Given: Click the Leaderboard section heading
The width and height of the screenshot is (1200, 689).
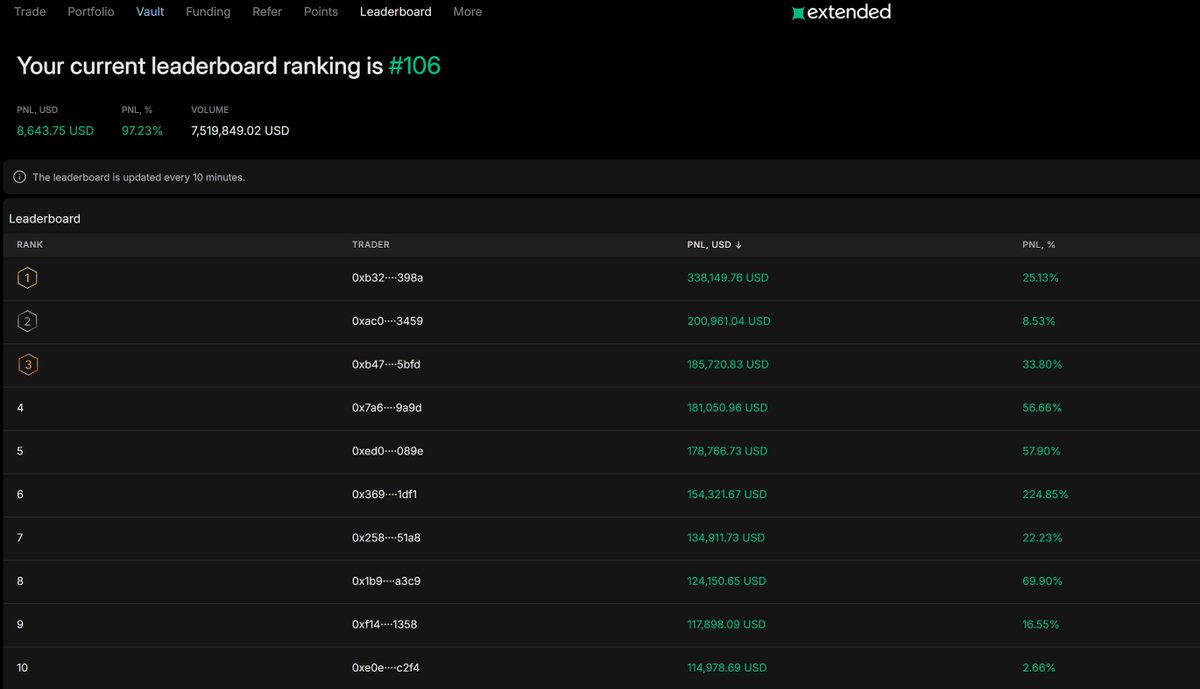Looking at the screenshot, I should [45, 218].
